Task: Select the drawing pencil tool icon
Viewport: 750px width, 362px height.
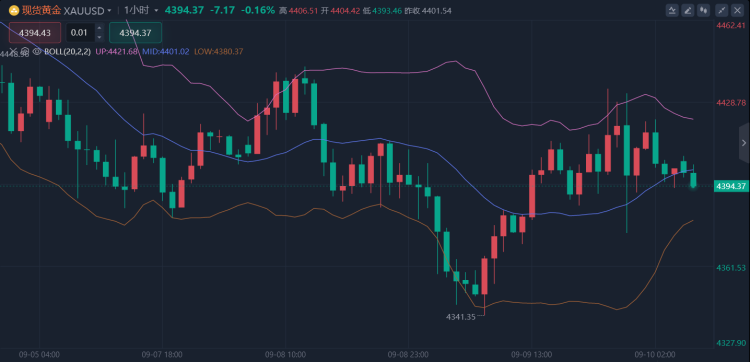Action: point(688,10)
